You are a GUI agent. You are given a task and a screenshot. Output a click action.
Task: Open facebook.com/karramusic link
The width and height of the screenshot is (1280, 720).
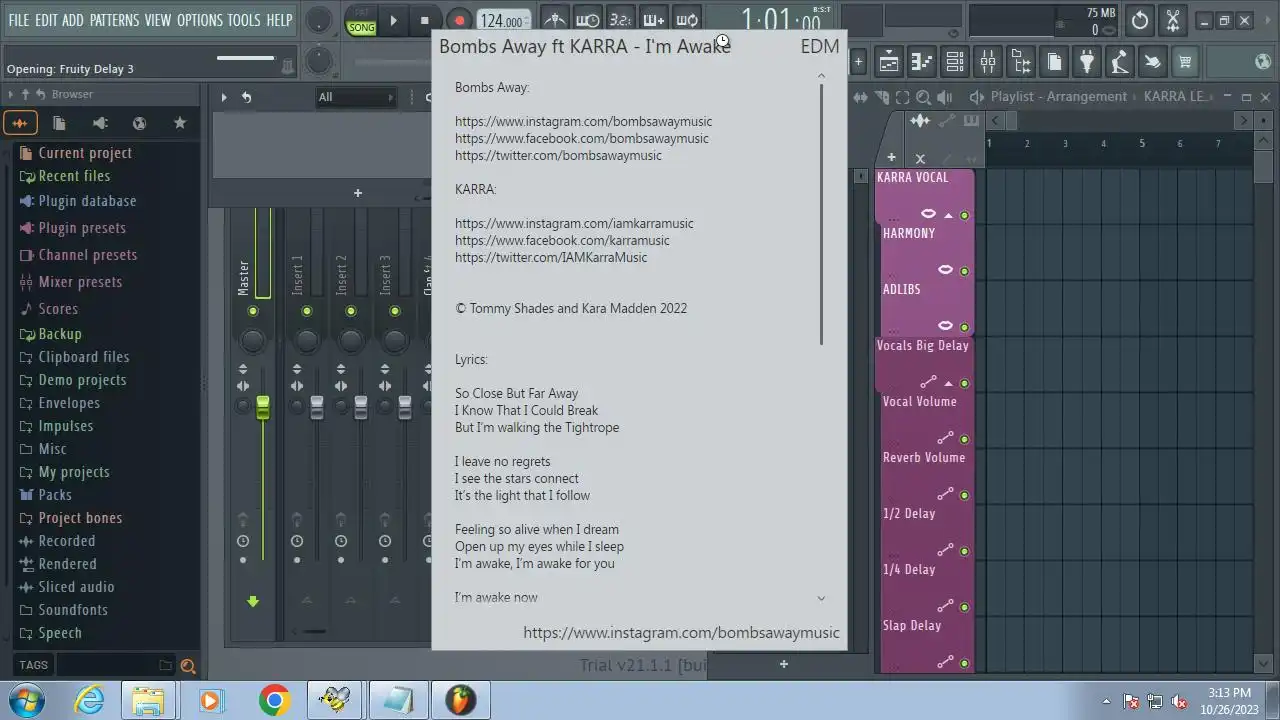point(562,241)
